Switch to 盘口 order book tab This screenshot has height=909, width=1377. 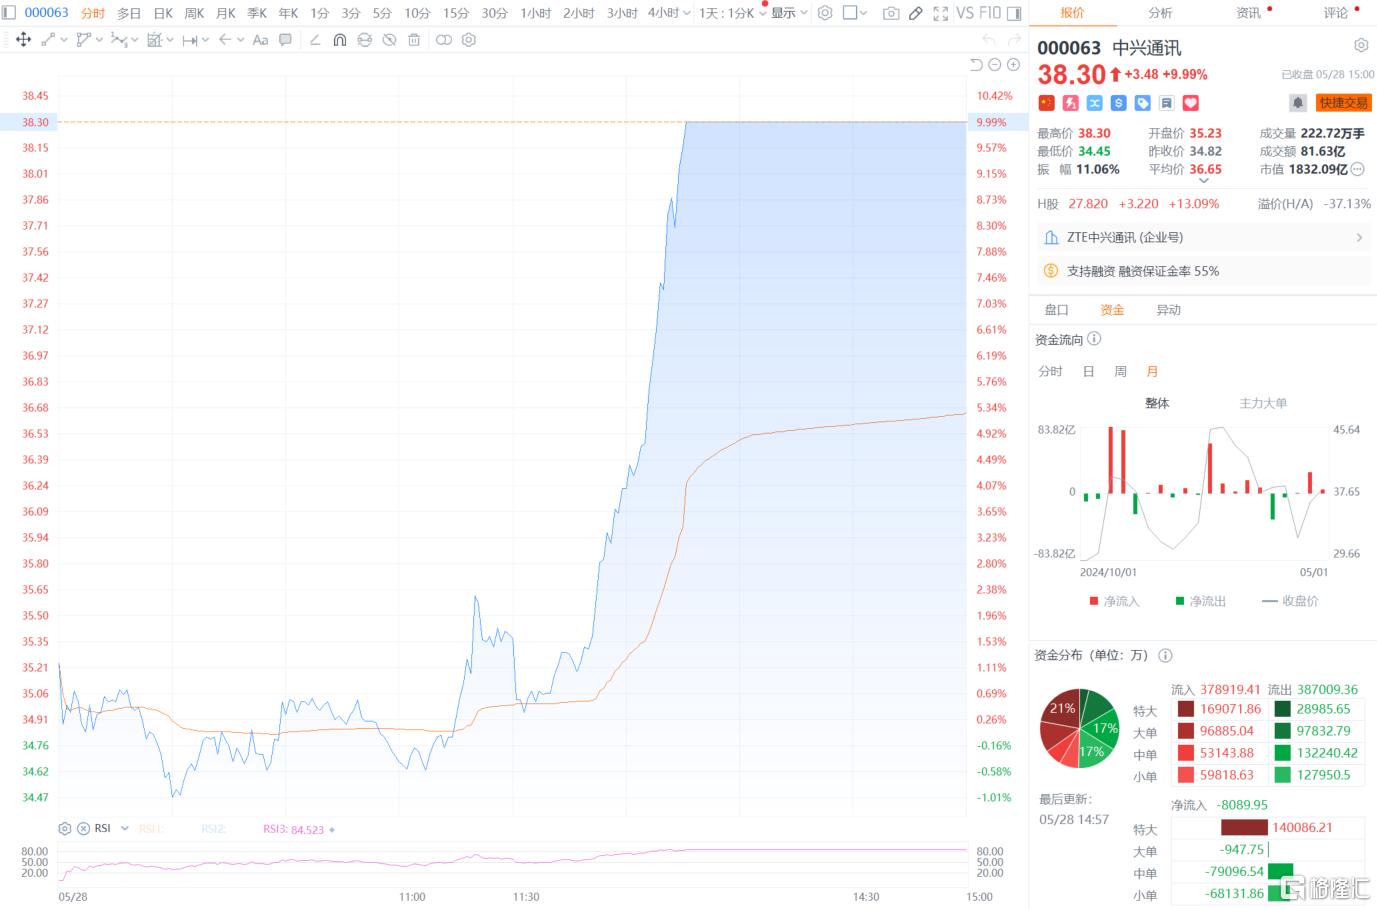1057,310
